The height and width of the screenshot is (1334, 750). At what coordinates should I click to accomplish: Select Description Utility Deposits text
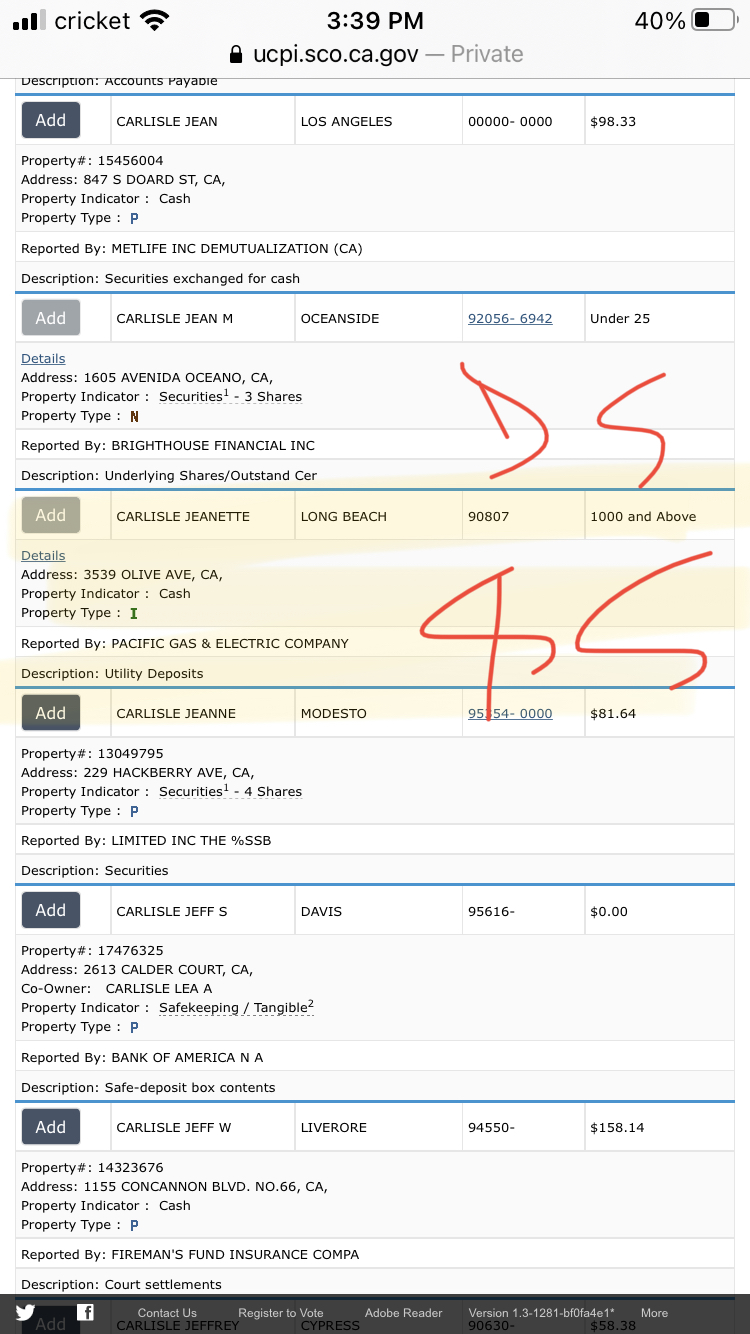112,673
